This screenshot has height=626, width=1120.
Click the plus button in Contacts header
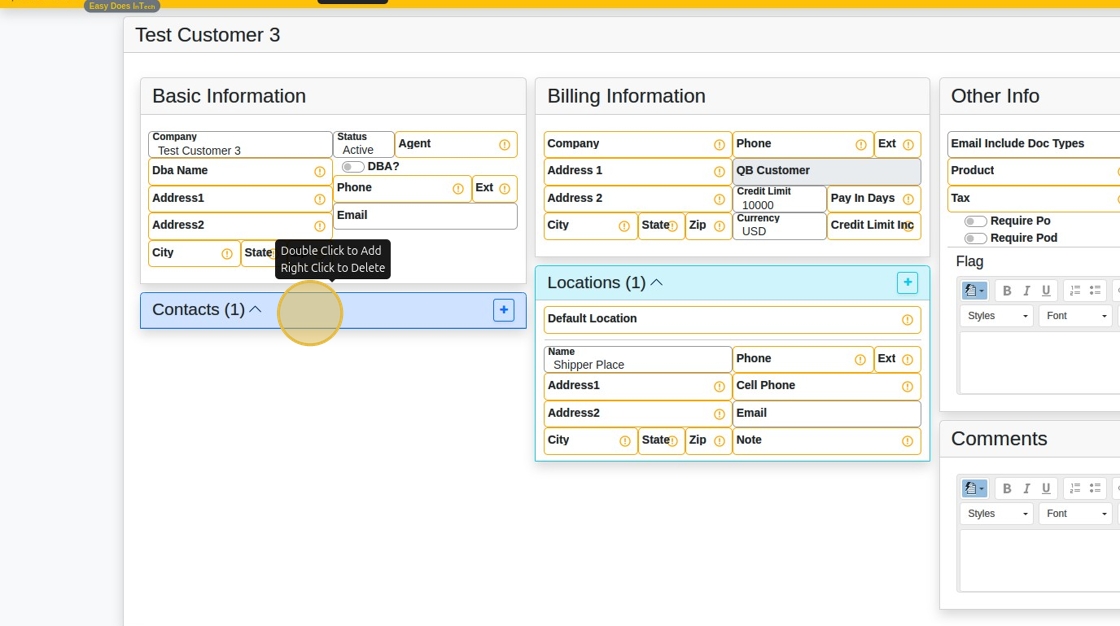(504, 310)
